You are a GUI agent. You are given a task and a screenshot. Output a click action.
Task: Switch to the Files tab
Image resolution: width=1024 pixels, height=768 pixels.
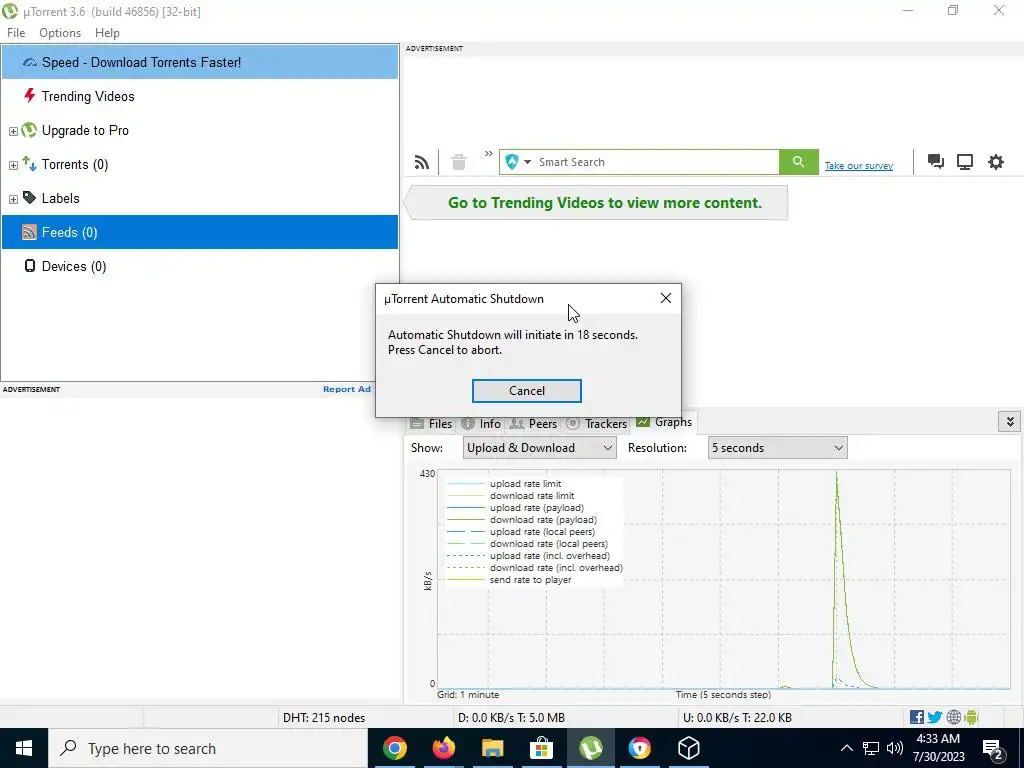(x=431, y=423)
